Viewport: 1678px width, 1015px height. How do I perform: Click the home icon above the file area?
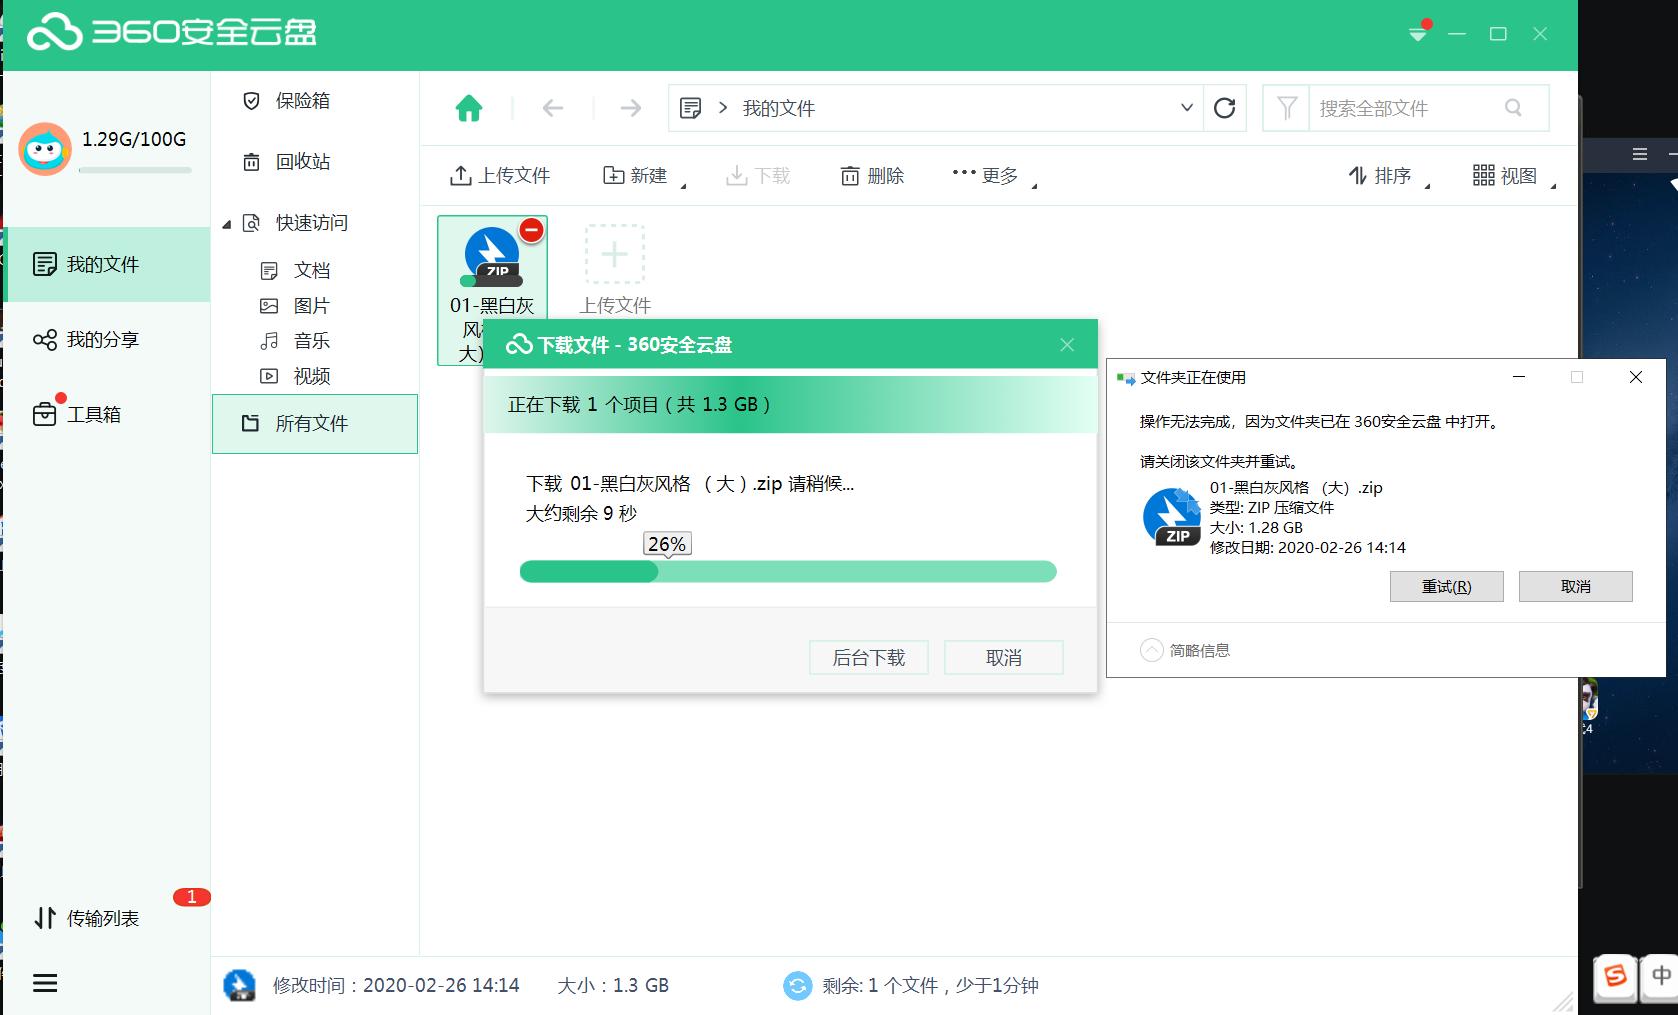coord(469,107)
